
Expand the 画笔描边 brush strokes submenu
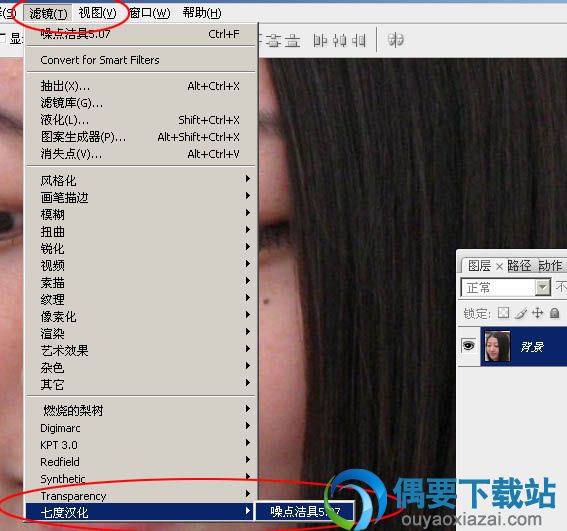point(141,197)
